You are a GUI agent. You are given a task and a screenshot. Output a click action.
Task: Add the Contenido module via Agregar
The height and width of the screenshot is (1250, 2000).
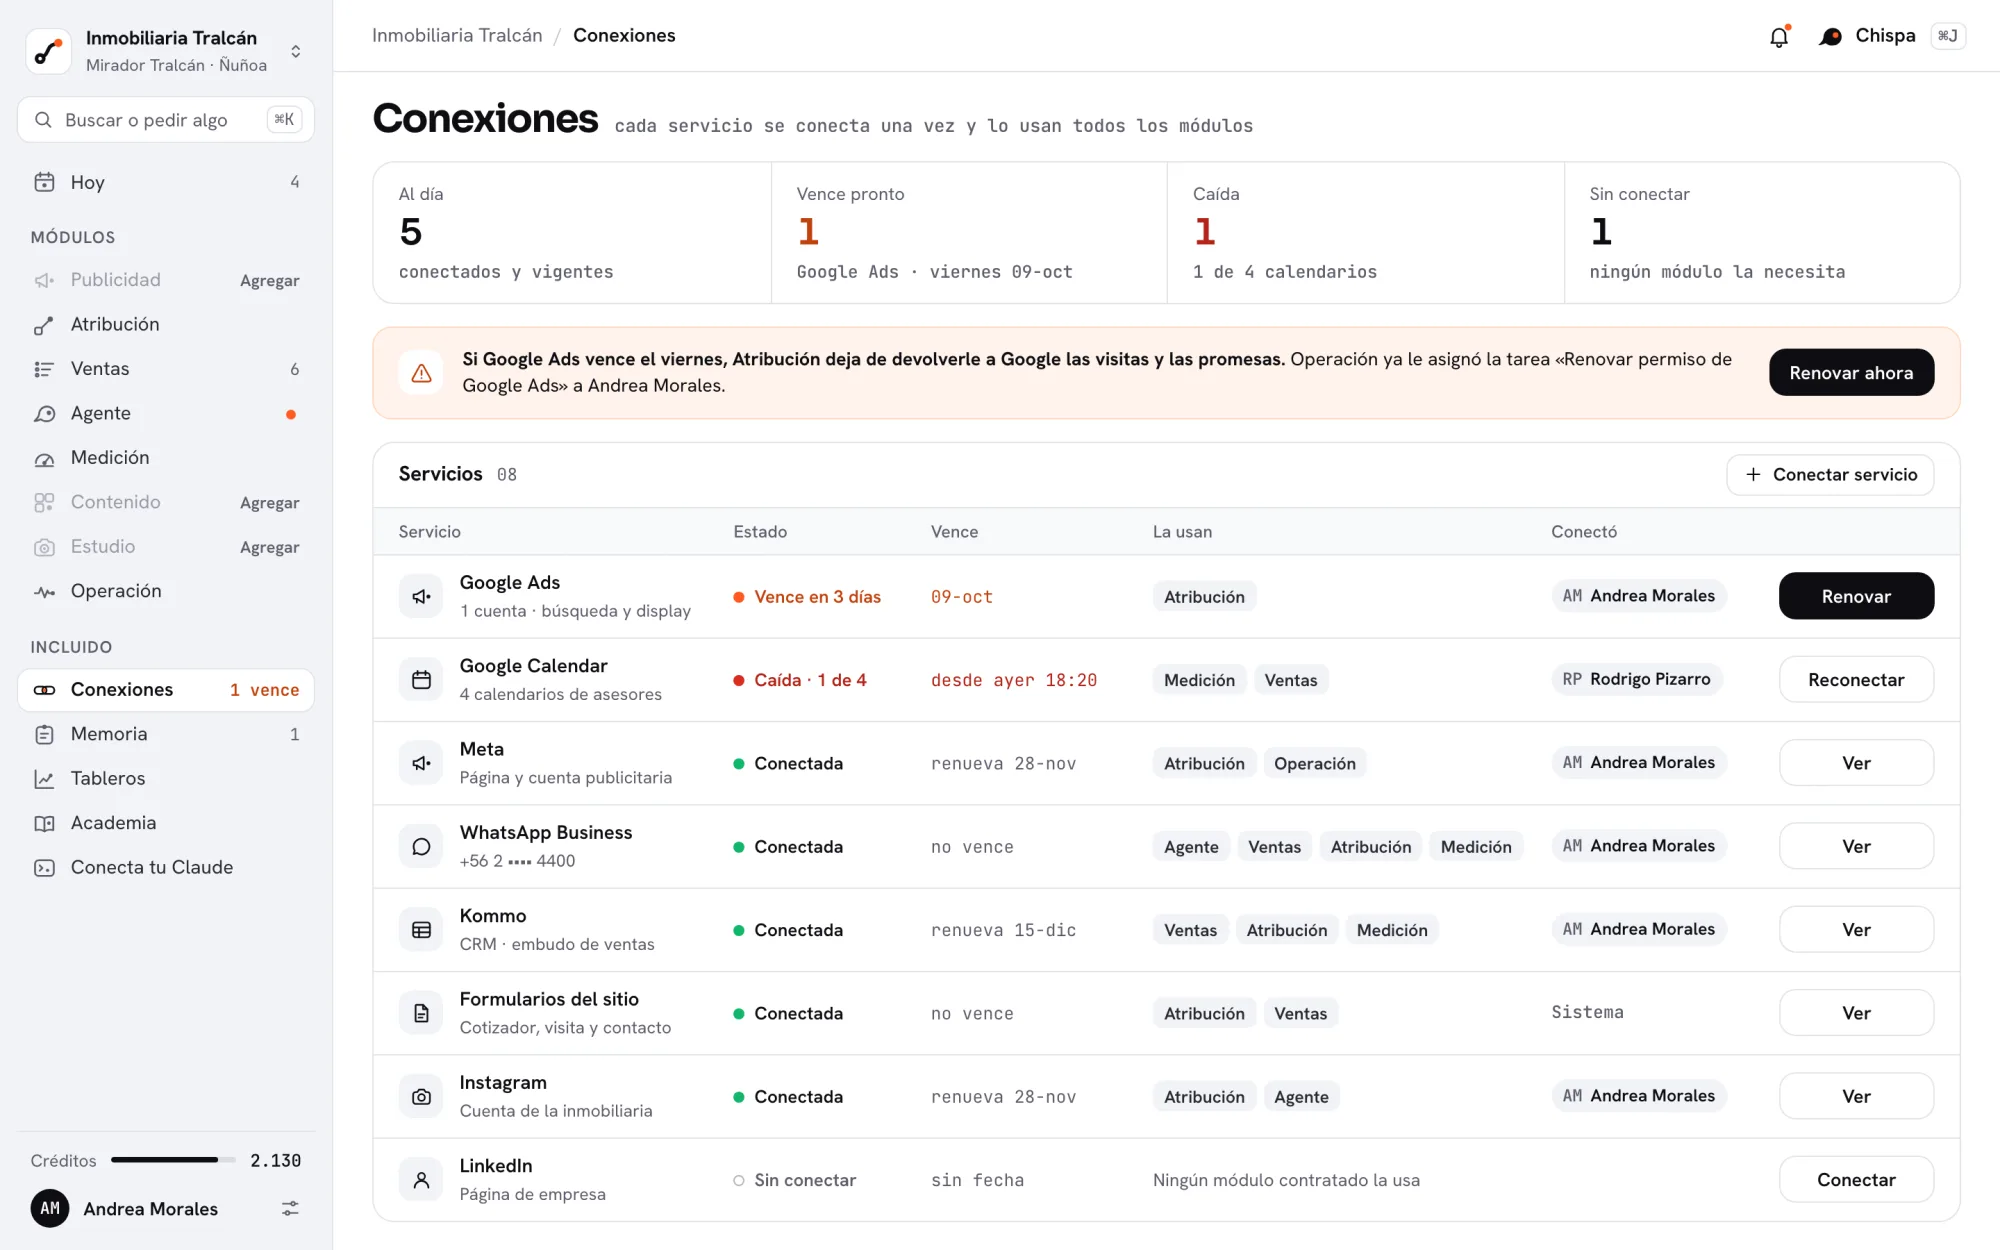click(x=269, y=503)
